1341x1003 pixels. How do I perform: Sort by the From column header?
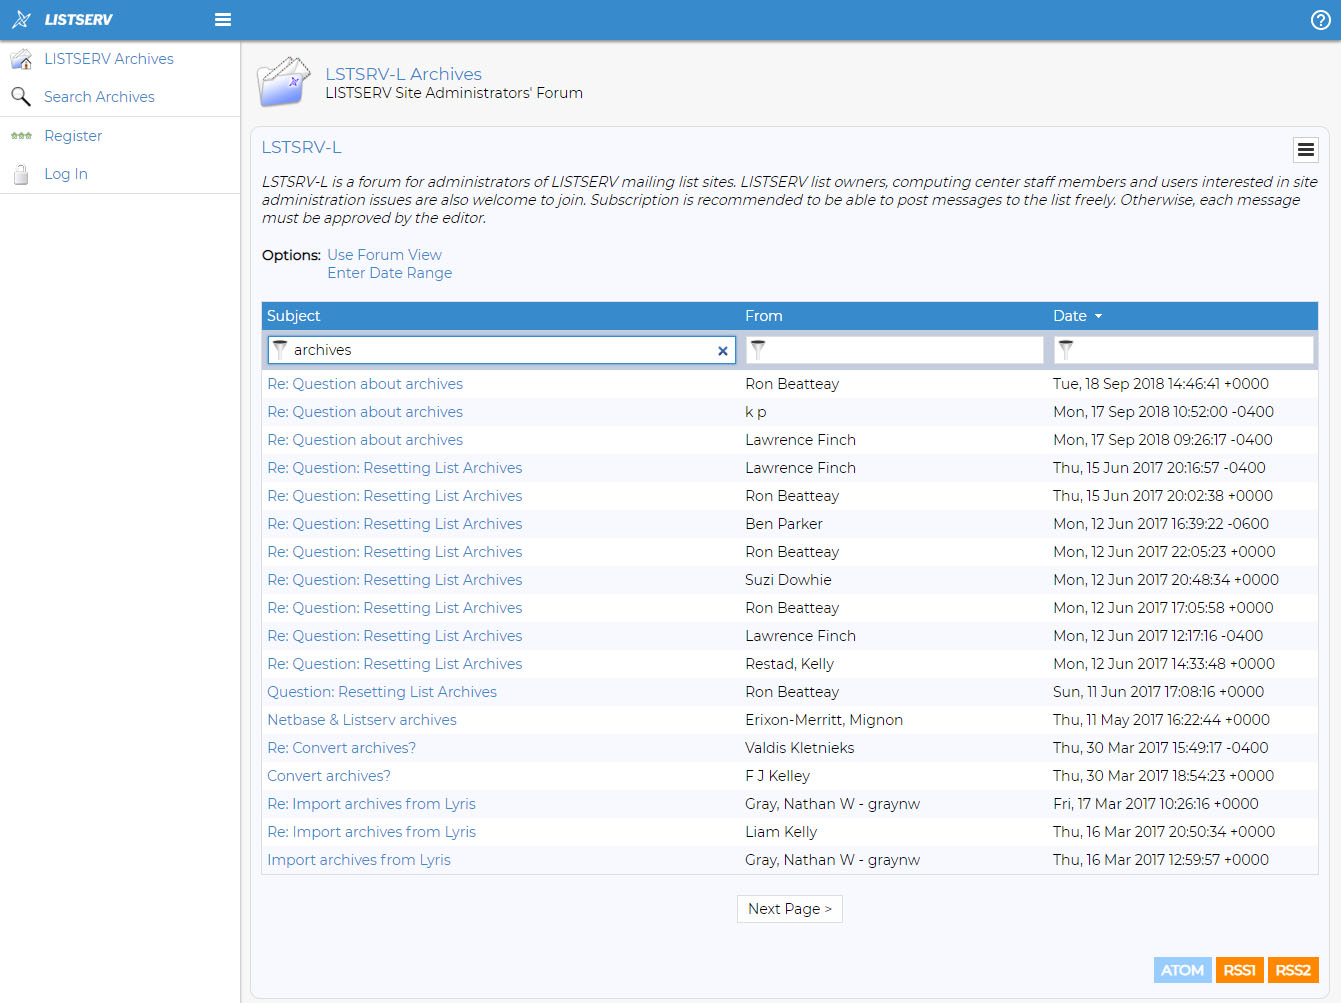point(763,316)
